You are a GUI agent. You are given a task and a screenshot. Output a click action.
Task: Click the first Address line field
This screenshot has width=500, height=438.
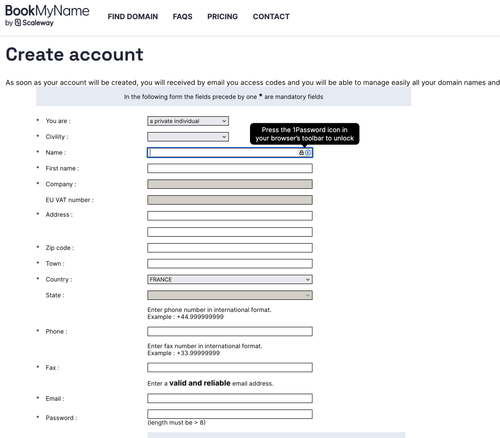click(x=230, y=216)
